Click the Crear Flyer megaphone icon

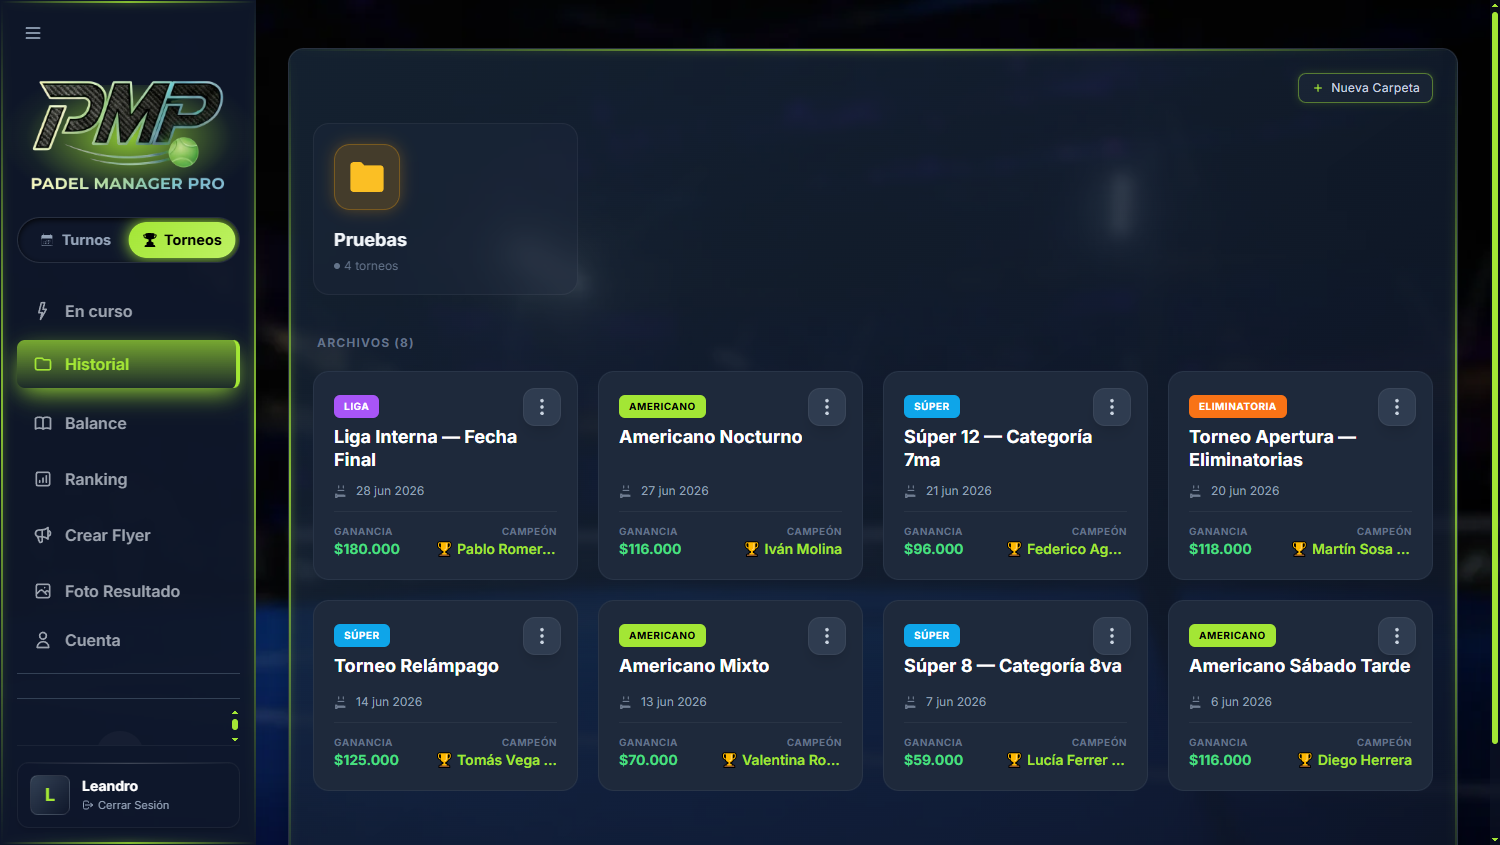point(43,535)
